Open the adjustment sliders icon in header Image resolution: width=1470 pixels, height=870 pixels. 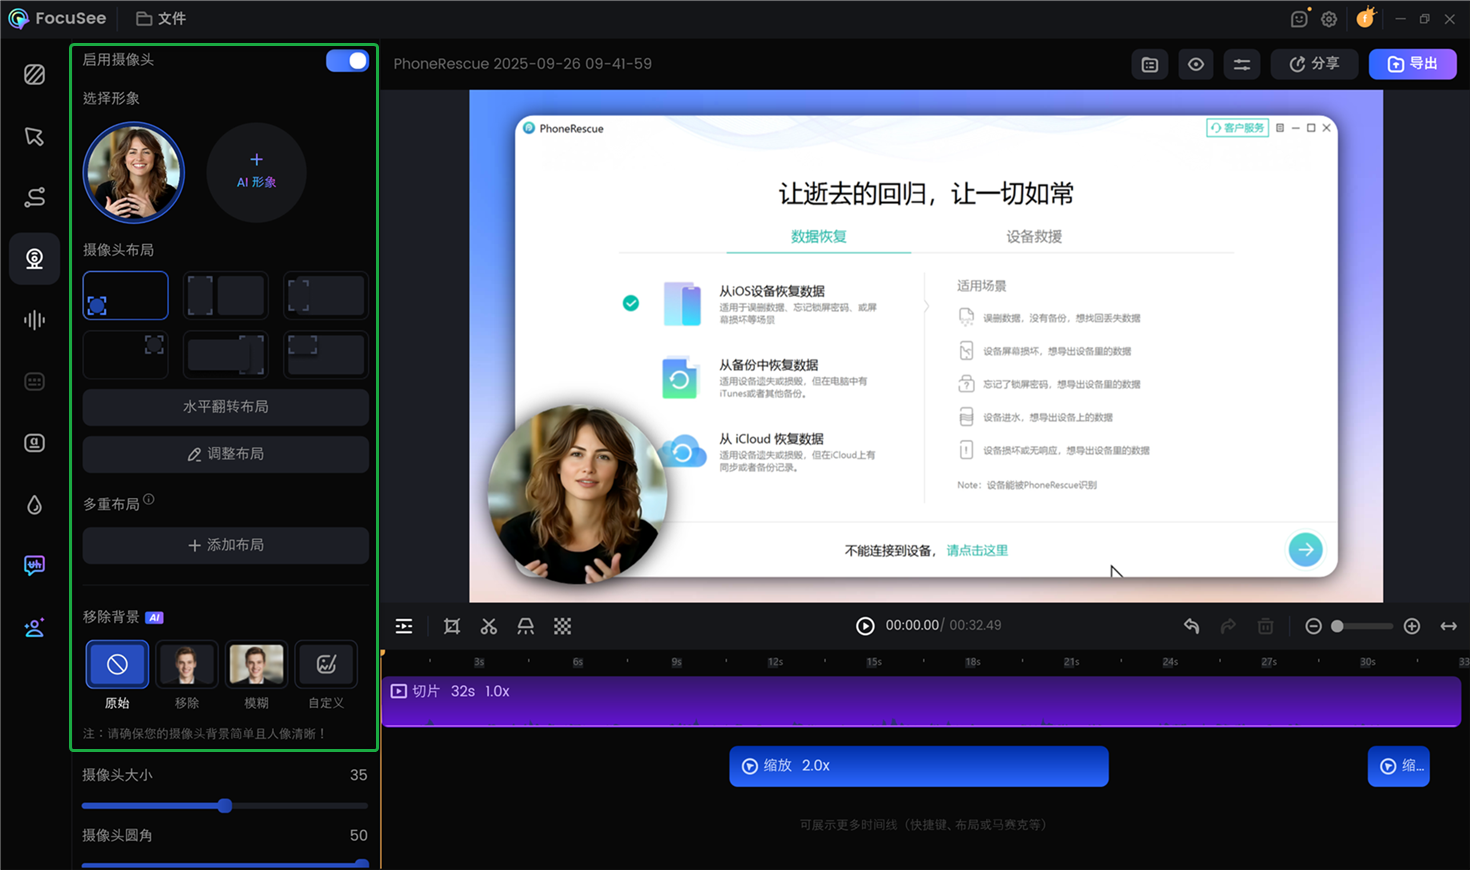[1242, 64]
